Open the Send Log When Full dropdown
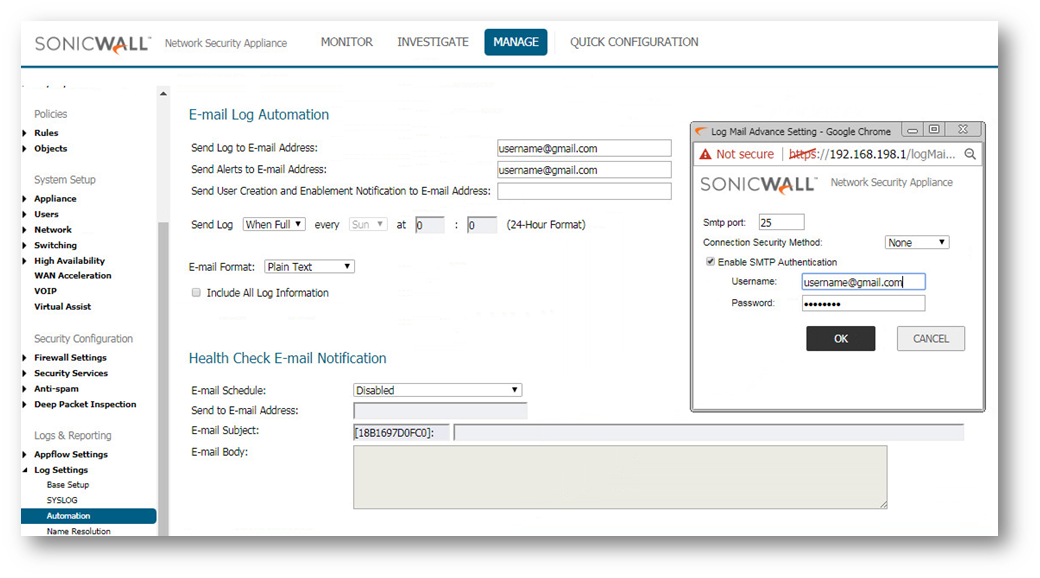1040x578 pixels. (x=274, y=224)
